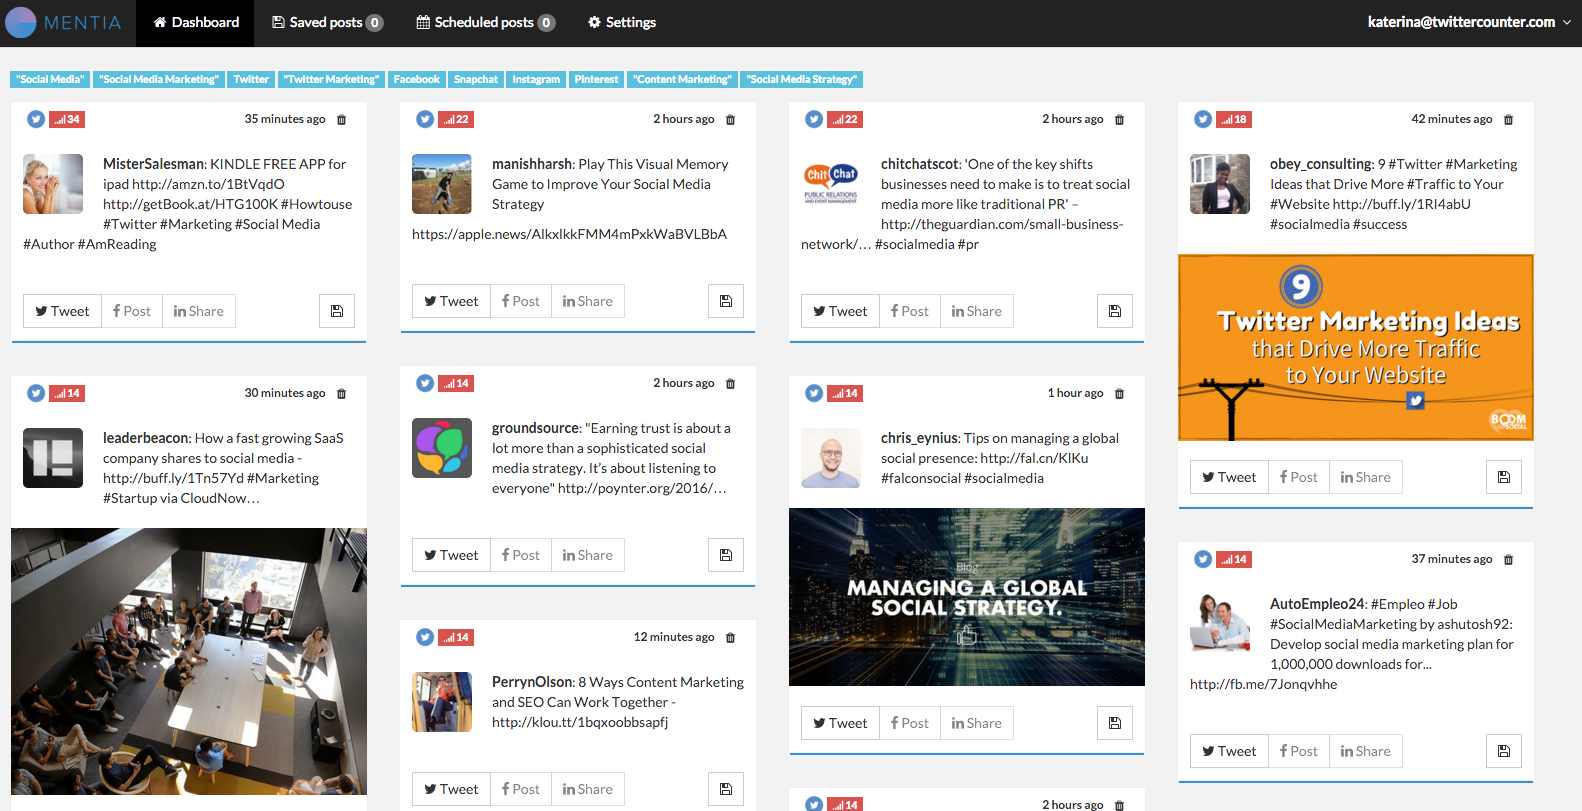Image resolution: width=1582 pixels, height=811 pixels.
Task: Share the chitchatscot post on LinkedIn
Action: [977, 311]
